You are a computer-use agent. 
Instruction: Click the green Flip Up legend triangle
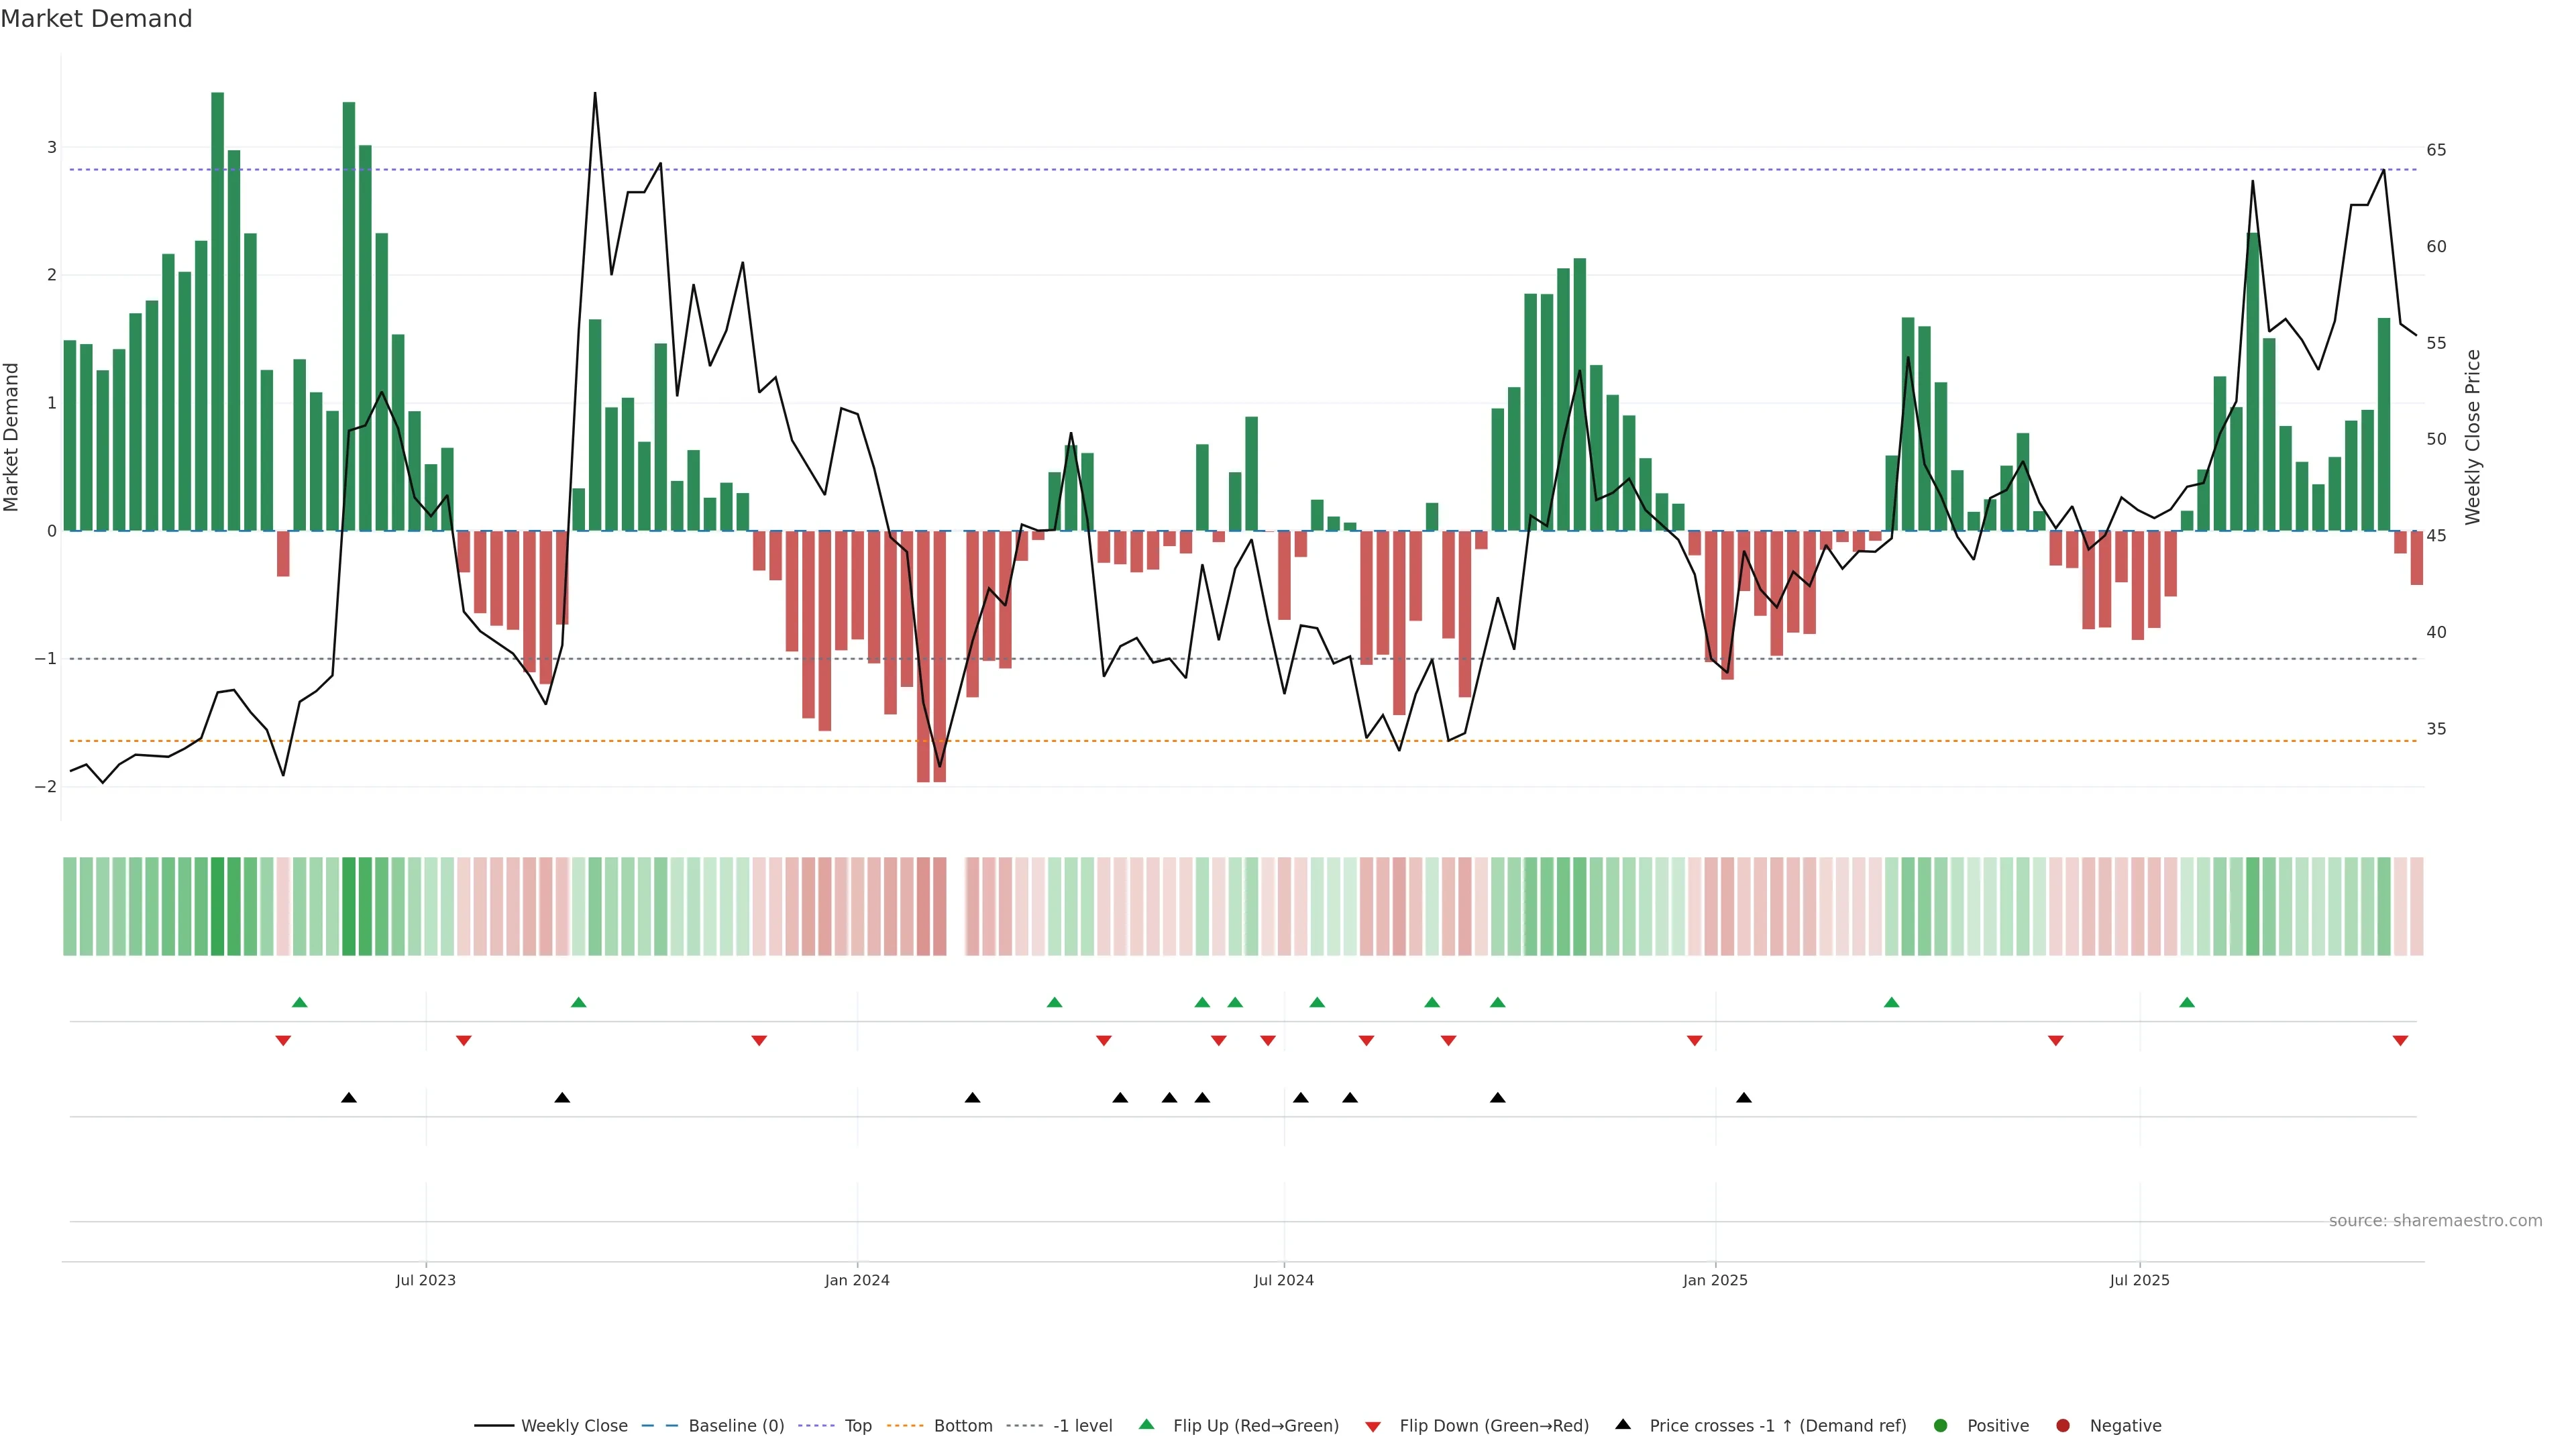click(1146, 1424)
